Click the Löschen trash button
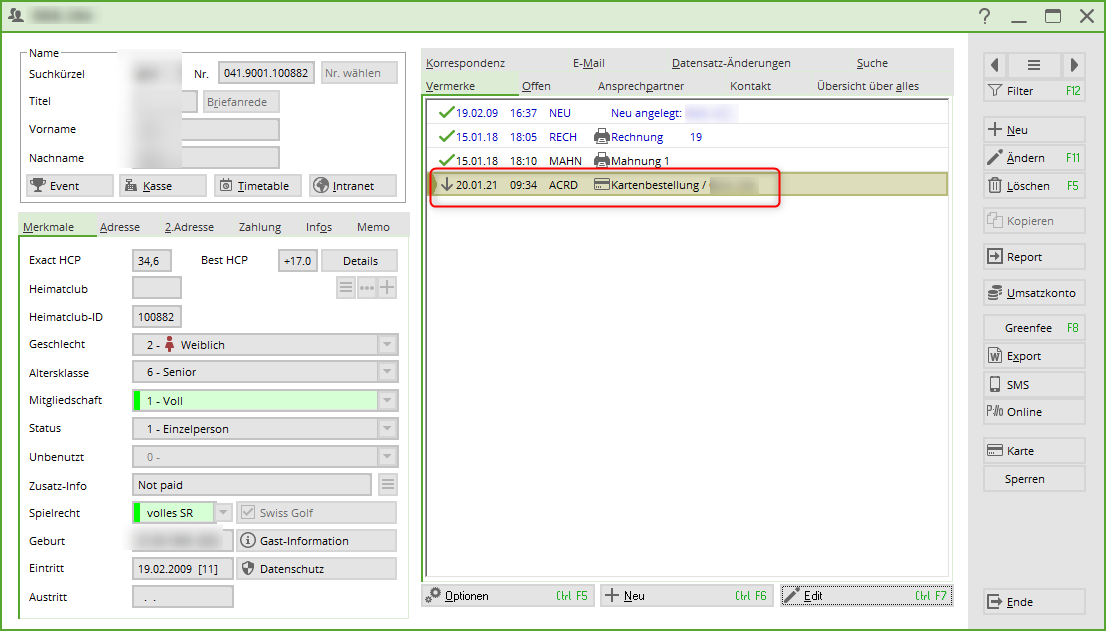Viewport: 1106px width, 631px height. pyautogui.click(x=1033, y=186)
